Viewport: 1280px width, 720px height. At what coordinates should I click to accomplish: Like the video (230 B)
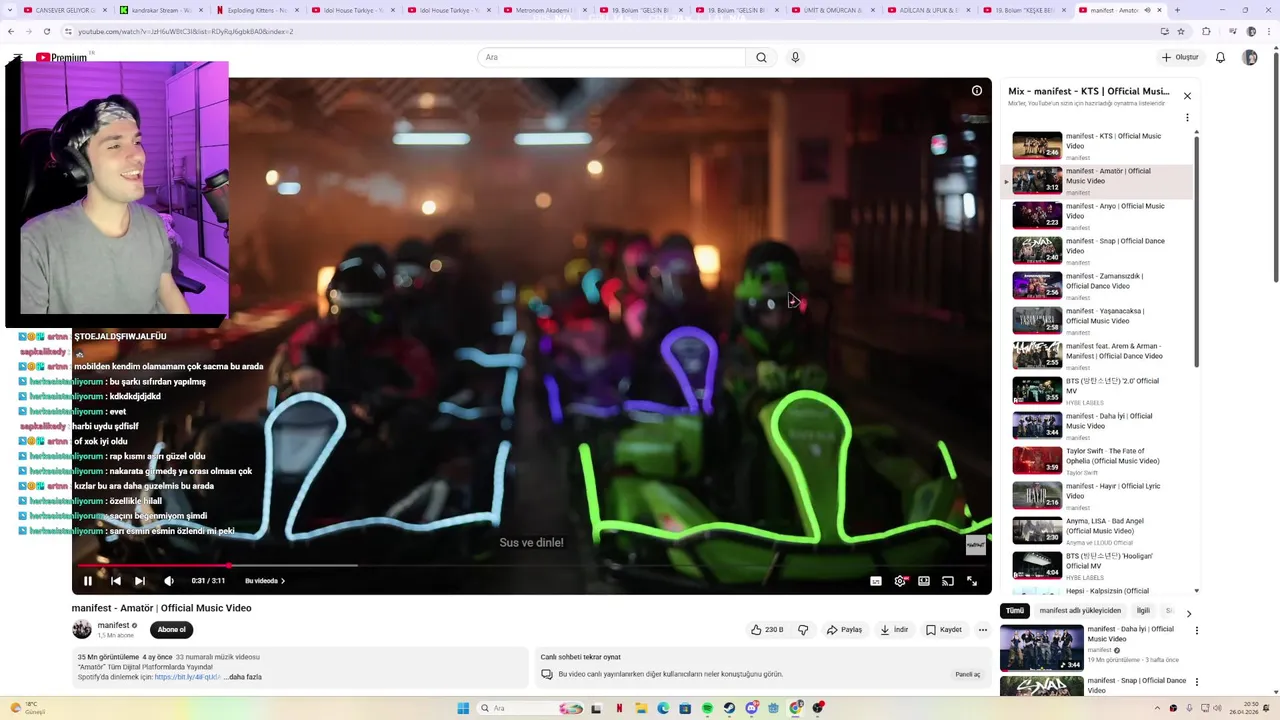(x=767, y=630)
